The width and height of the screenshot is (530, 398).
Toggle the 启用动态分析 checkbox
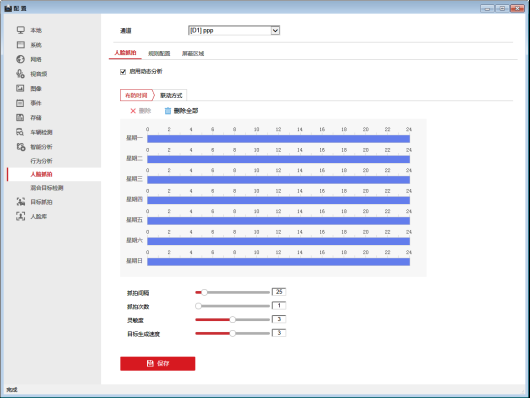click(123, 72)
